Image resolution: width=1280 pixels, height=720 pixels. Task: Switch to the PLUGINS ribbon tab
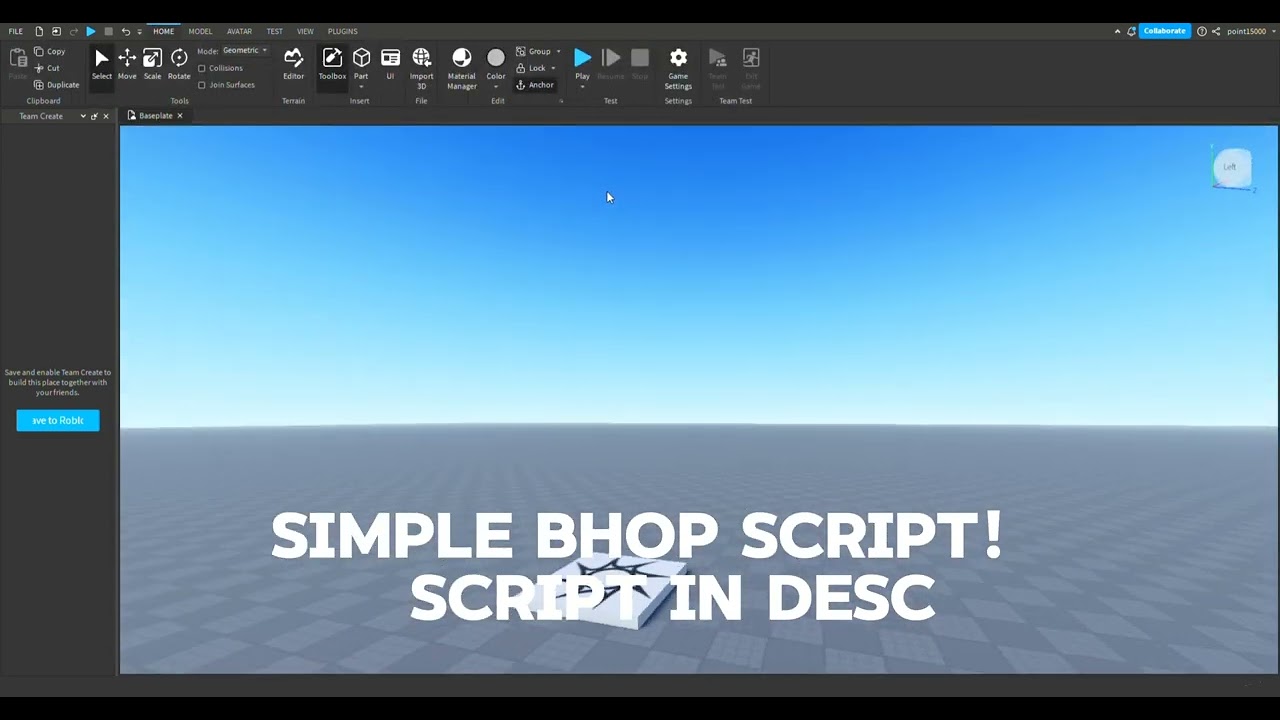(x=342, y=31)
